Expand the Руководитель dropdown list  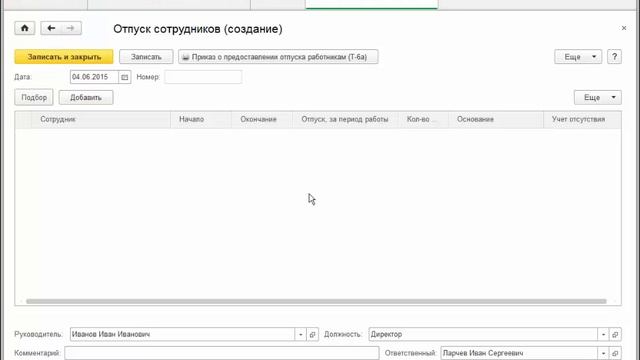300,334
